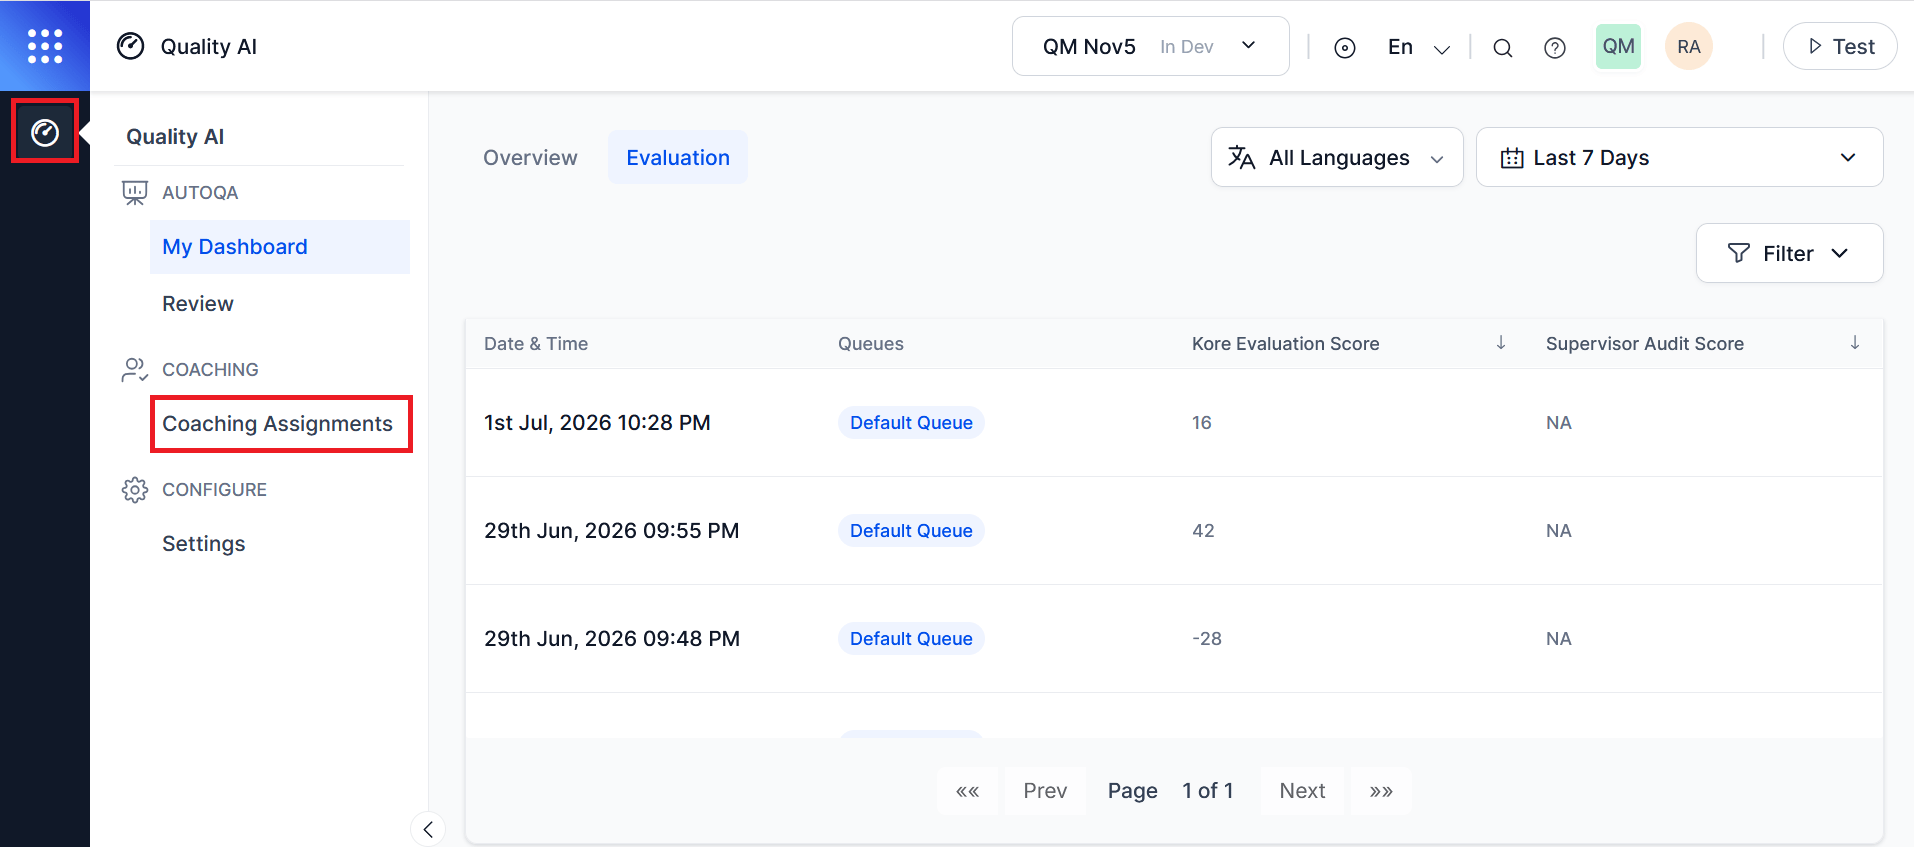The image size is (1914, 847).
Task: Open the Filter button
Action: click(x=1789, y=253)
